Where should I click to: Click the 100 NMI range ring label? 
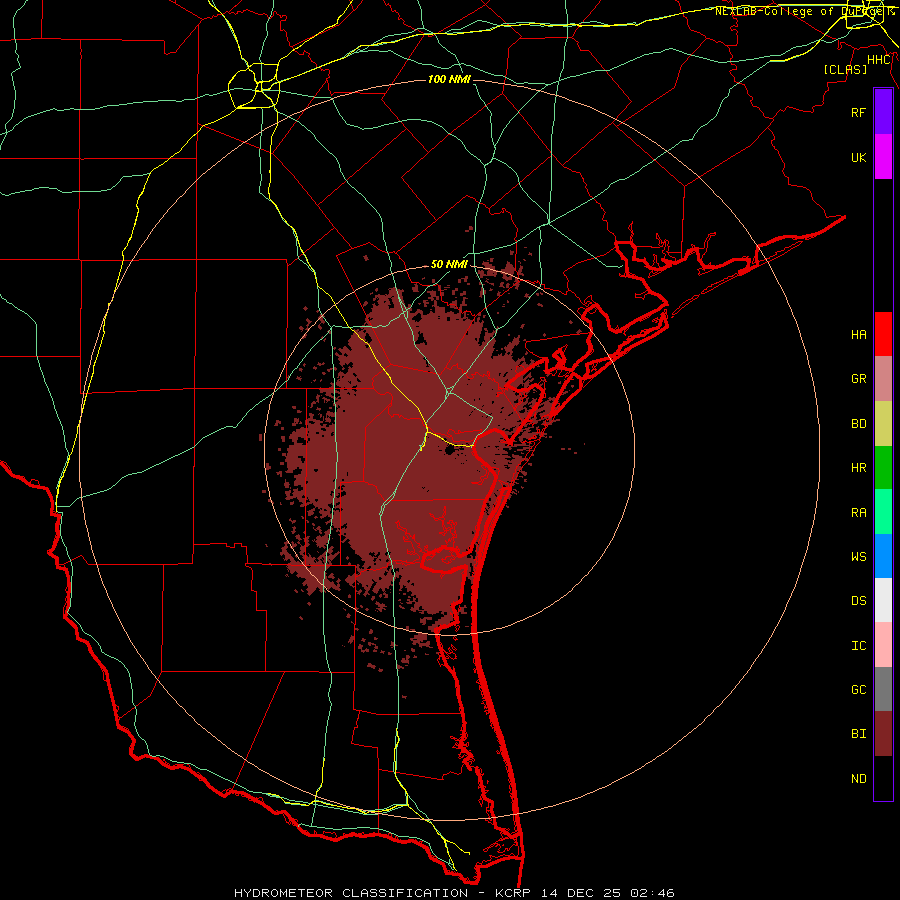point(449,79)
